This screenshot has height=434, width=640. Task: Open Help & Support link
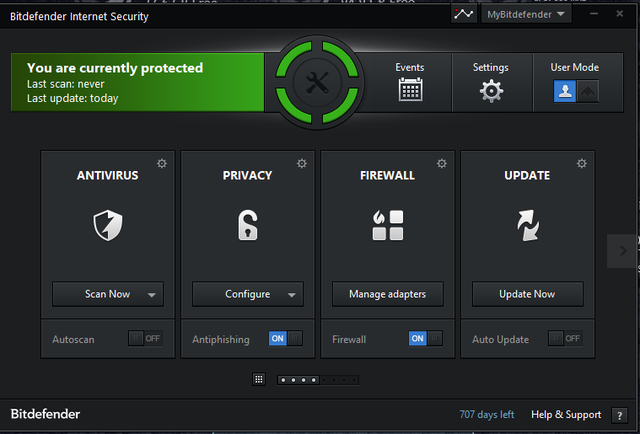click(x=566, y=415)
